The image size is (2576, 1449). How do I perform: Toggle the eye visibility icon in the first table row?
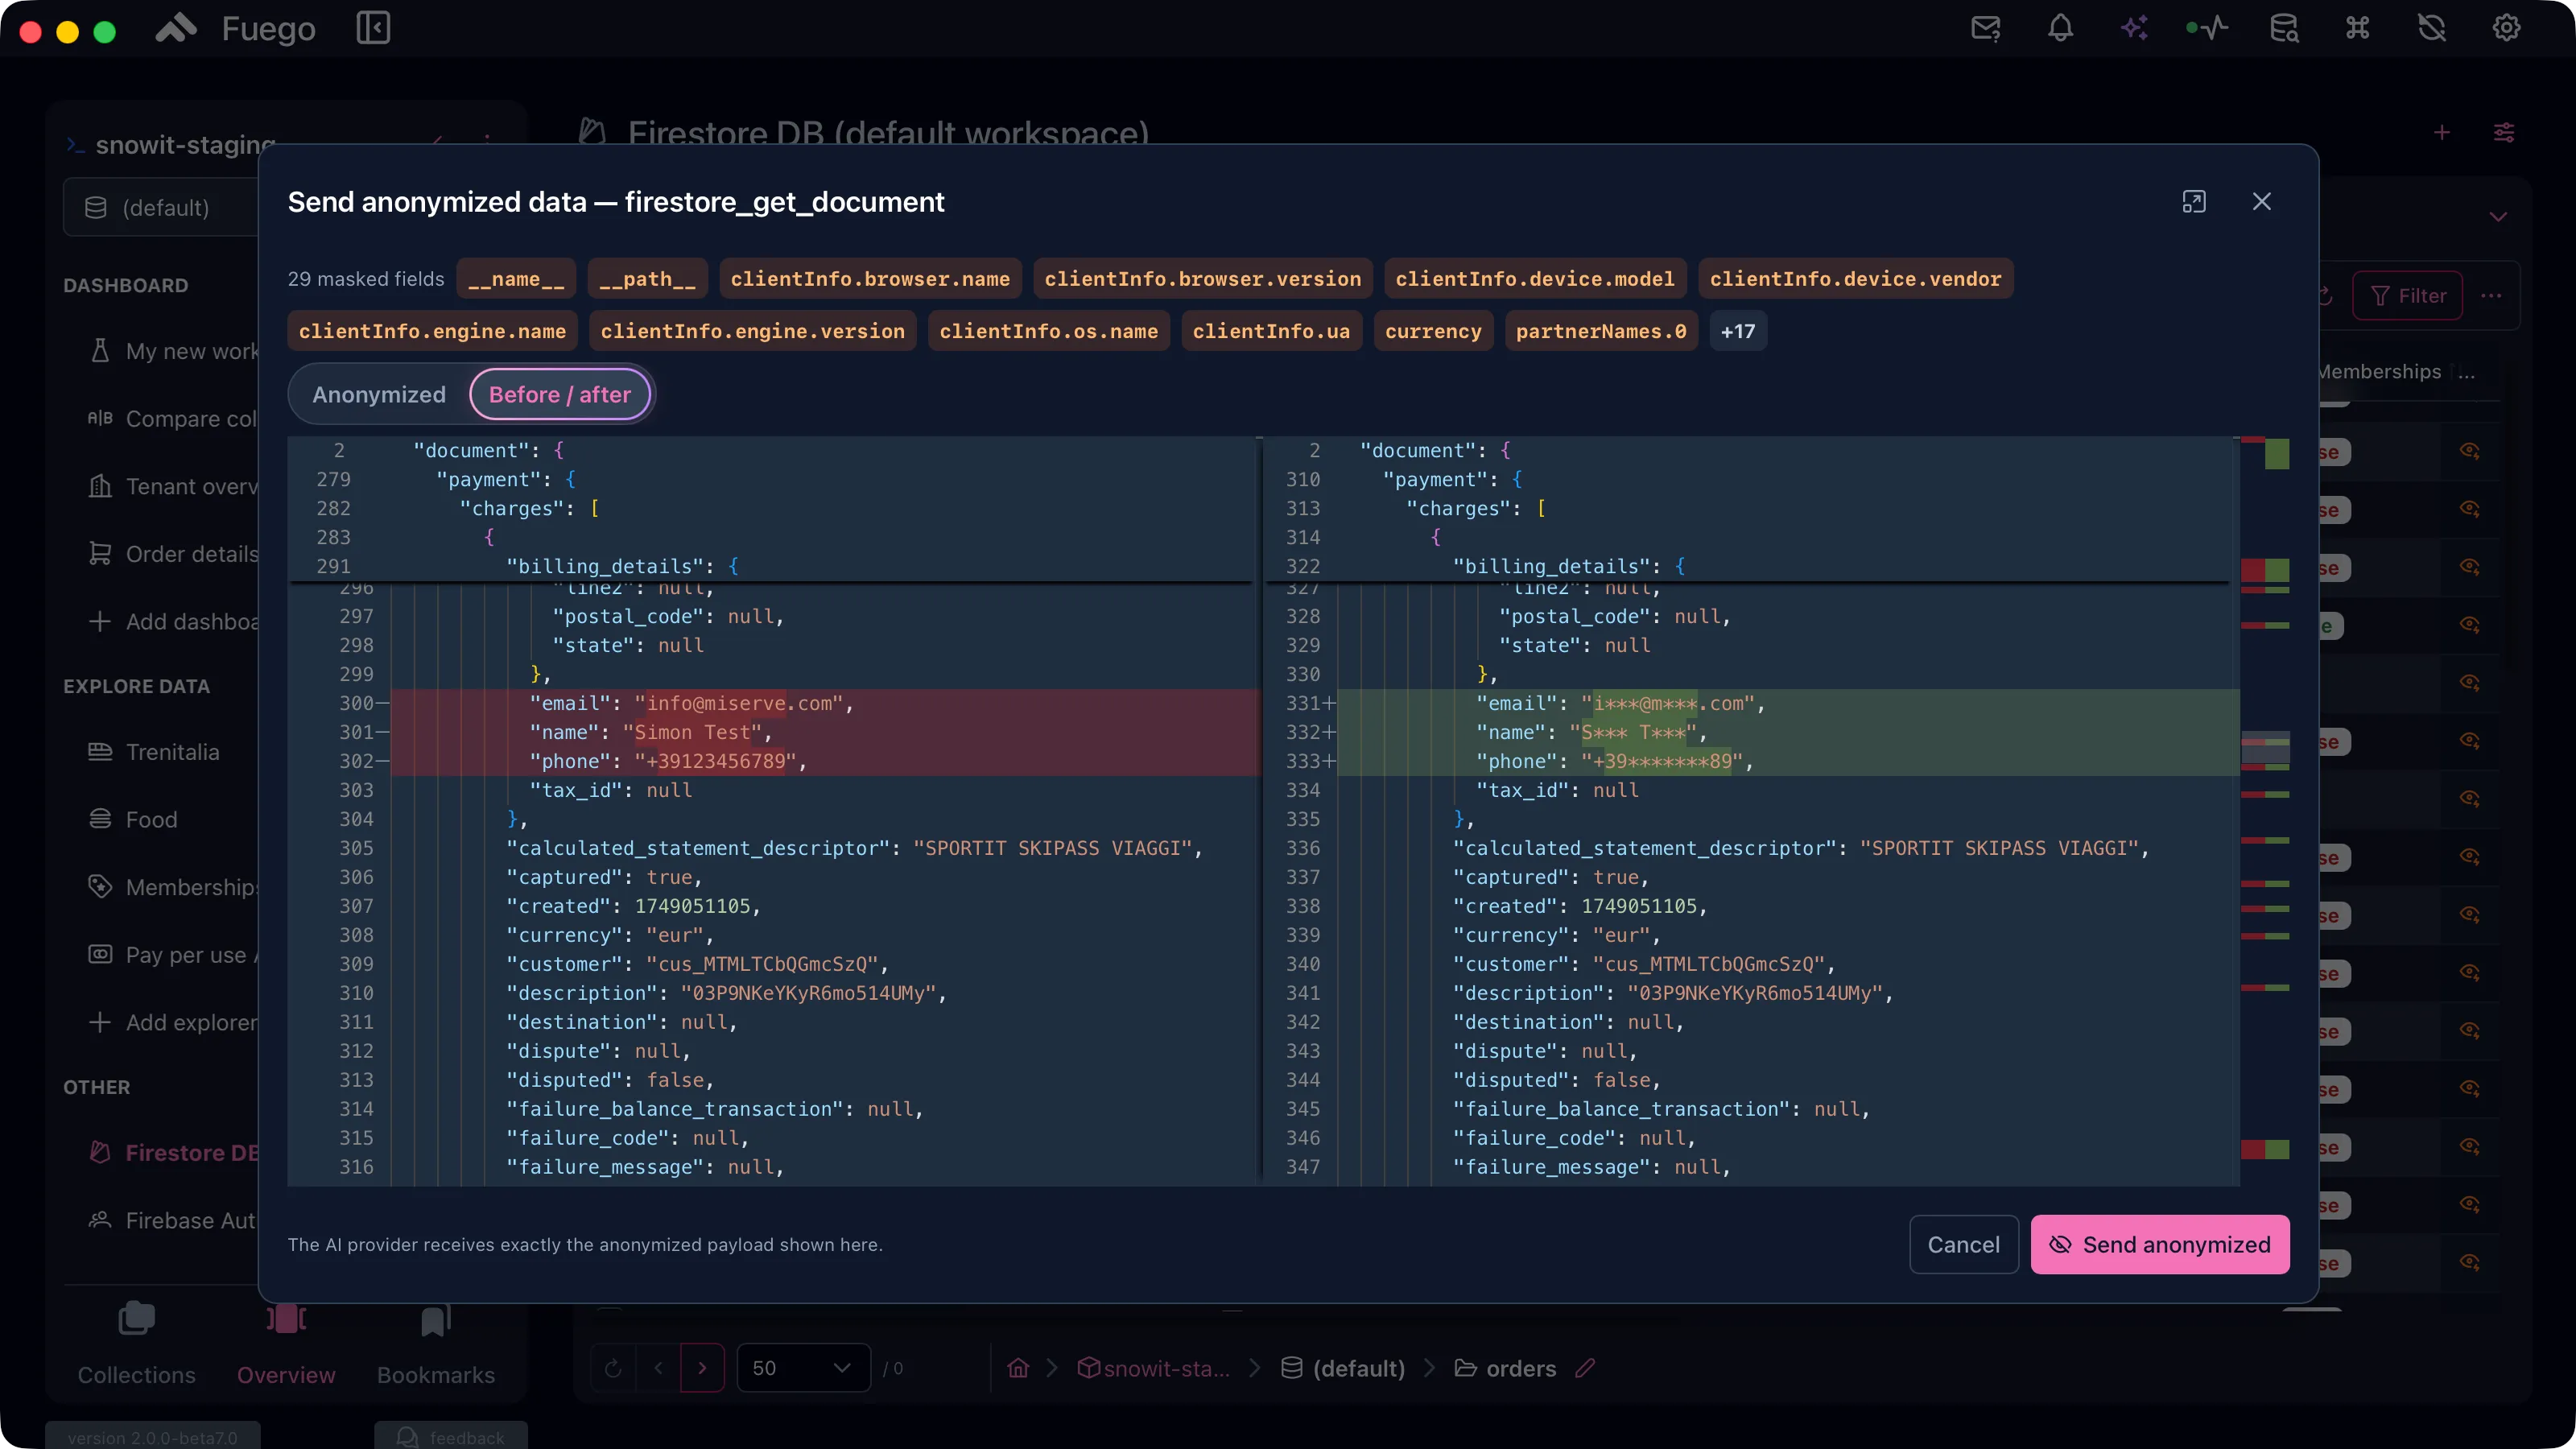click(2470, 451)
